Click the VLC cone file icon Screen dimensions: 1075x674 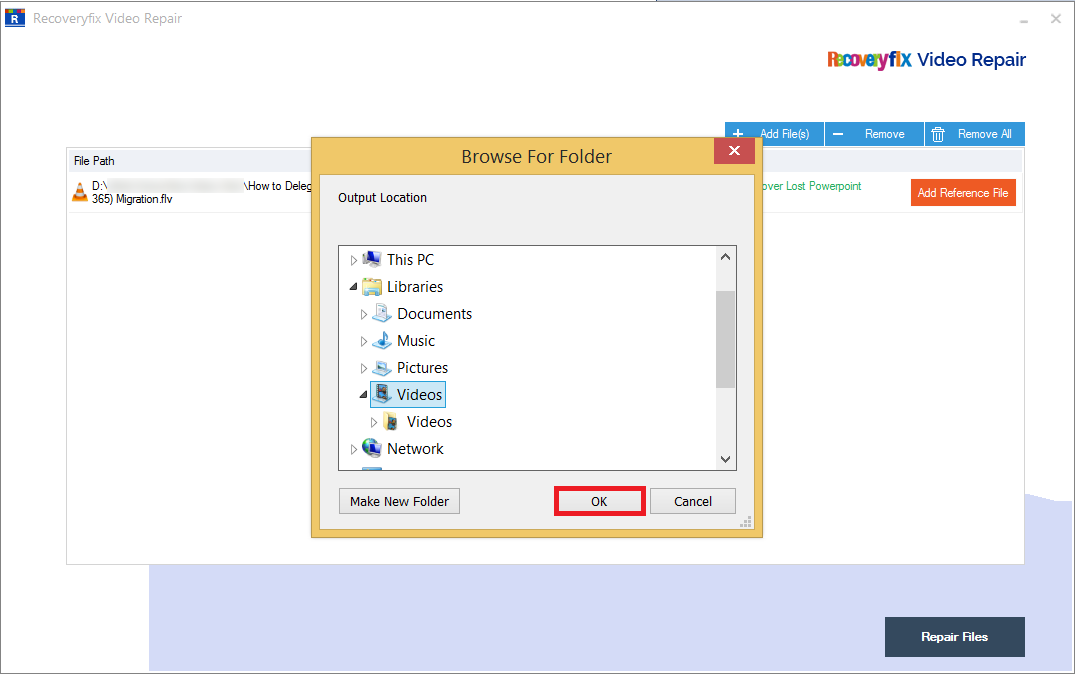point(80,193)
